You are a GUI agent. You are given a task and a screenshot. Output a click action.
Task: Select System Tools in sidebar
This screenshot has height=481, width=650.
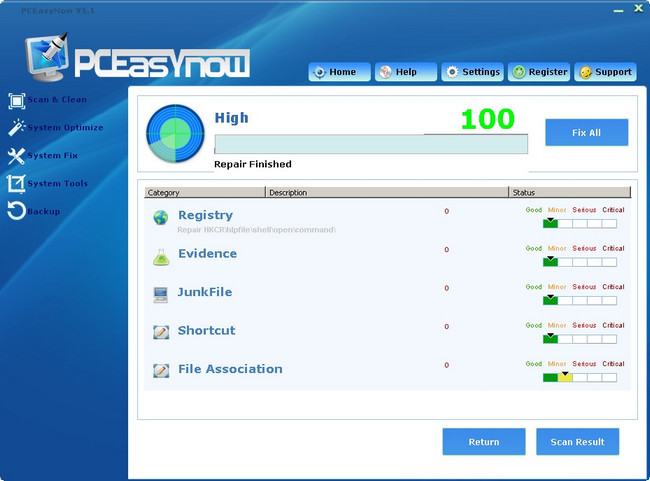pos(58,183)
